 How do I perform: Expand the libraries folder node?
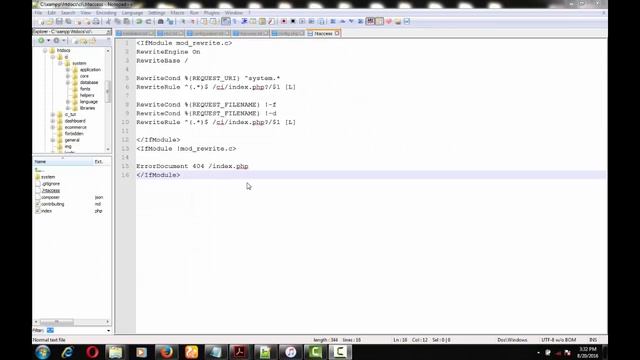[x=68, y=108]
